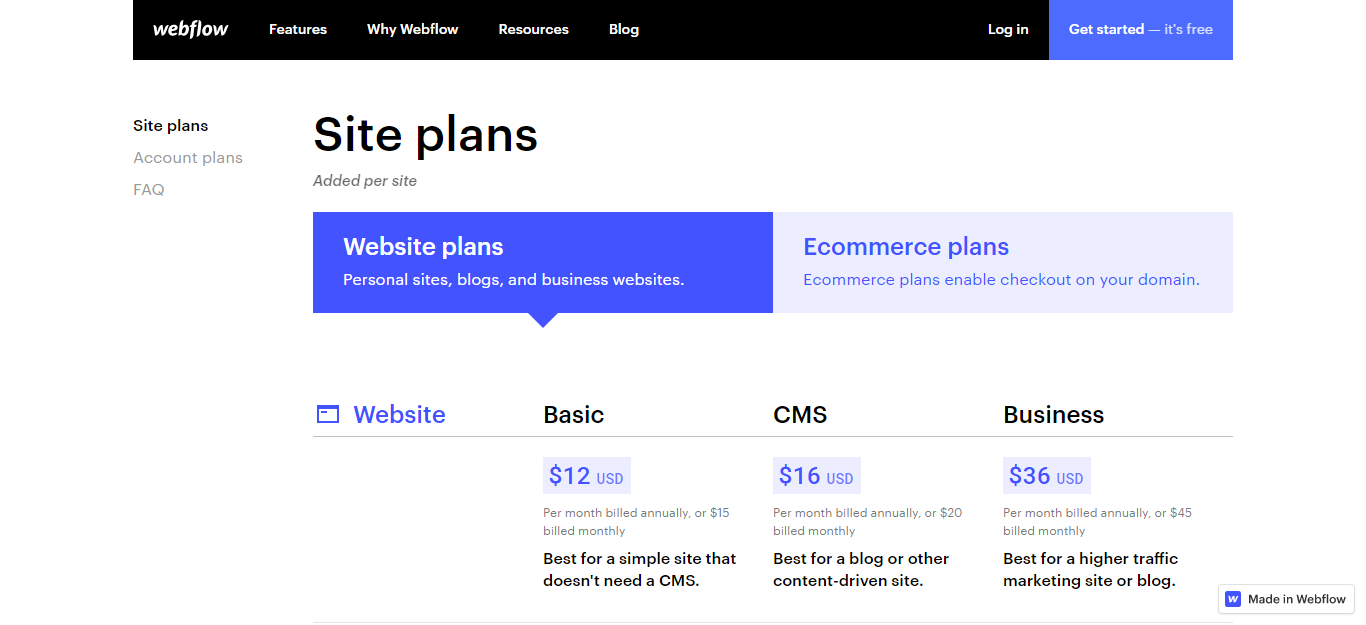
Task: Open the Why Webflow menu
Action: (412, 29)
